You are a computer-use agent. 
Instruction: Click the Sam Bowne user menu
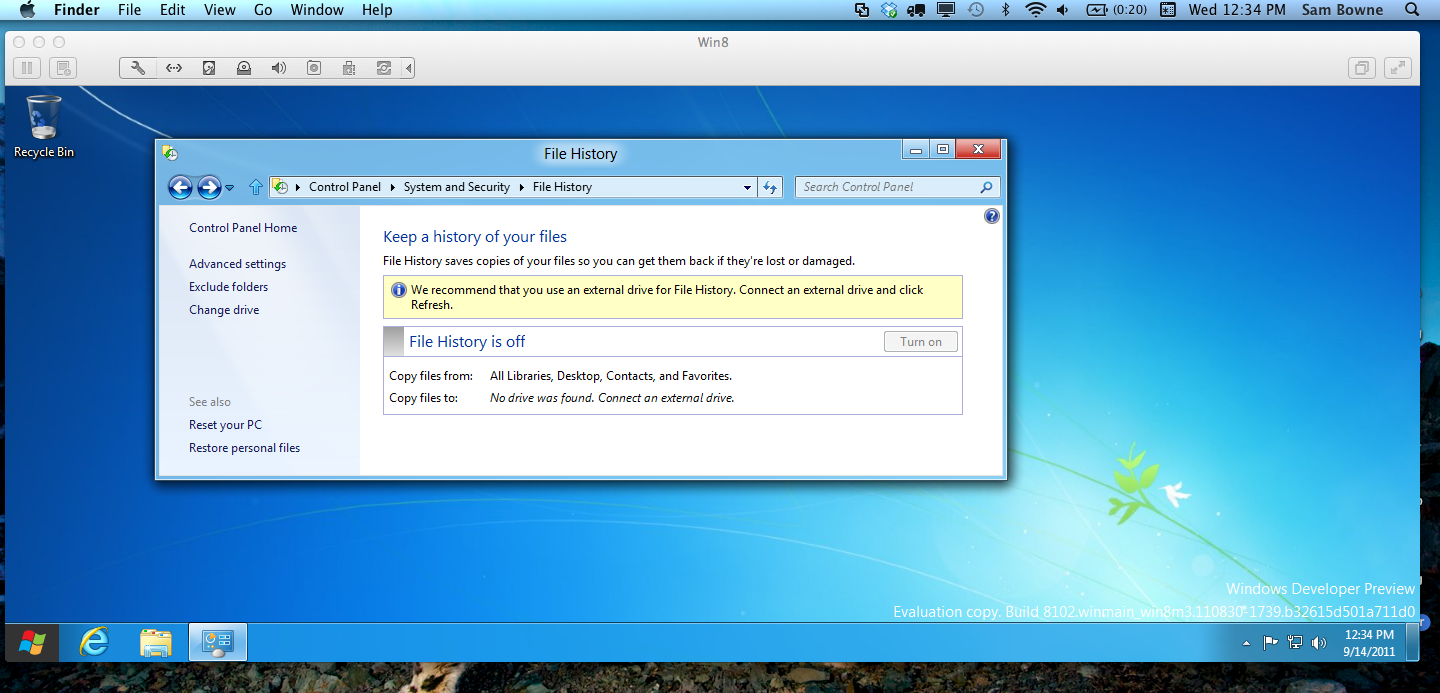point(1342,10)
